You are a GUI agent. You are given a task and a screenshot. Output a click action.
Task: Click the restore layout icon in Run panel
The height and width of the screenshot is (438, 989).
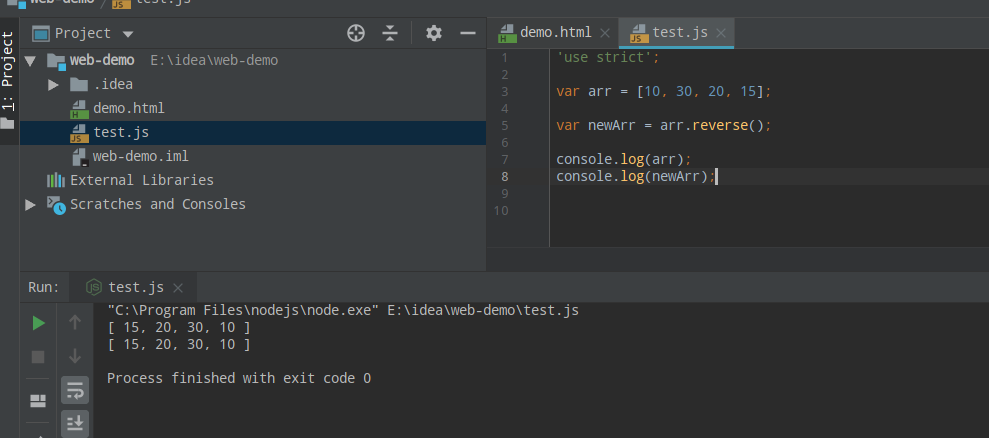(x=38, y=400)
